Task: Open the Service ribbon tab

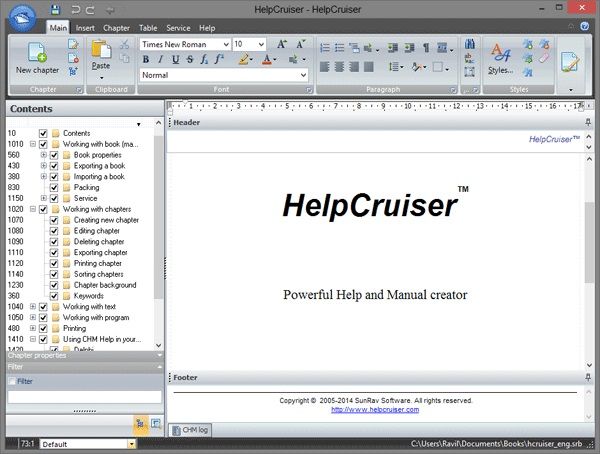Action: [178, 28]
